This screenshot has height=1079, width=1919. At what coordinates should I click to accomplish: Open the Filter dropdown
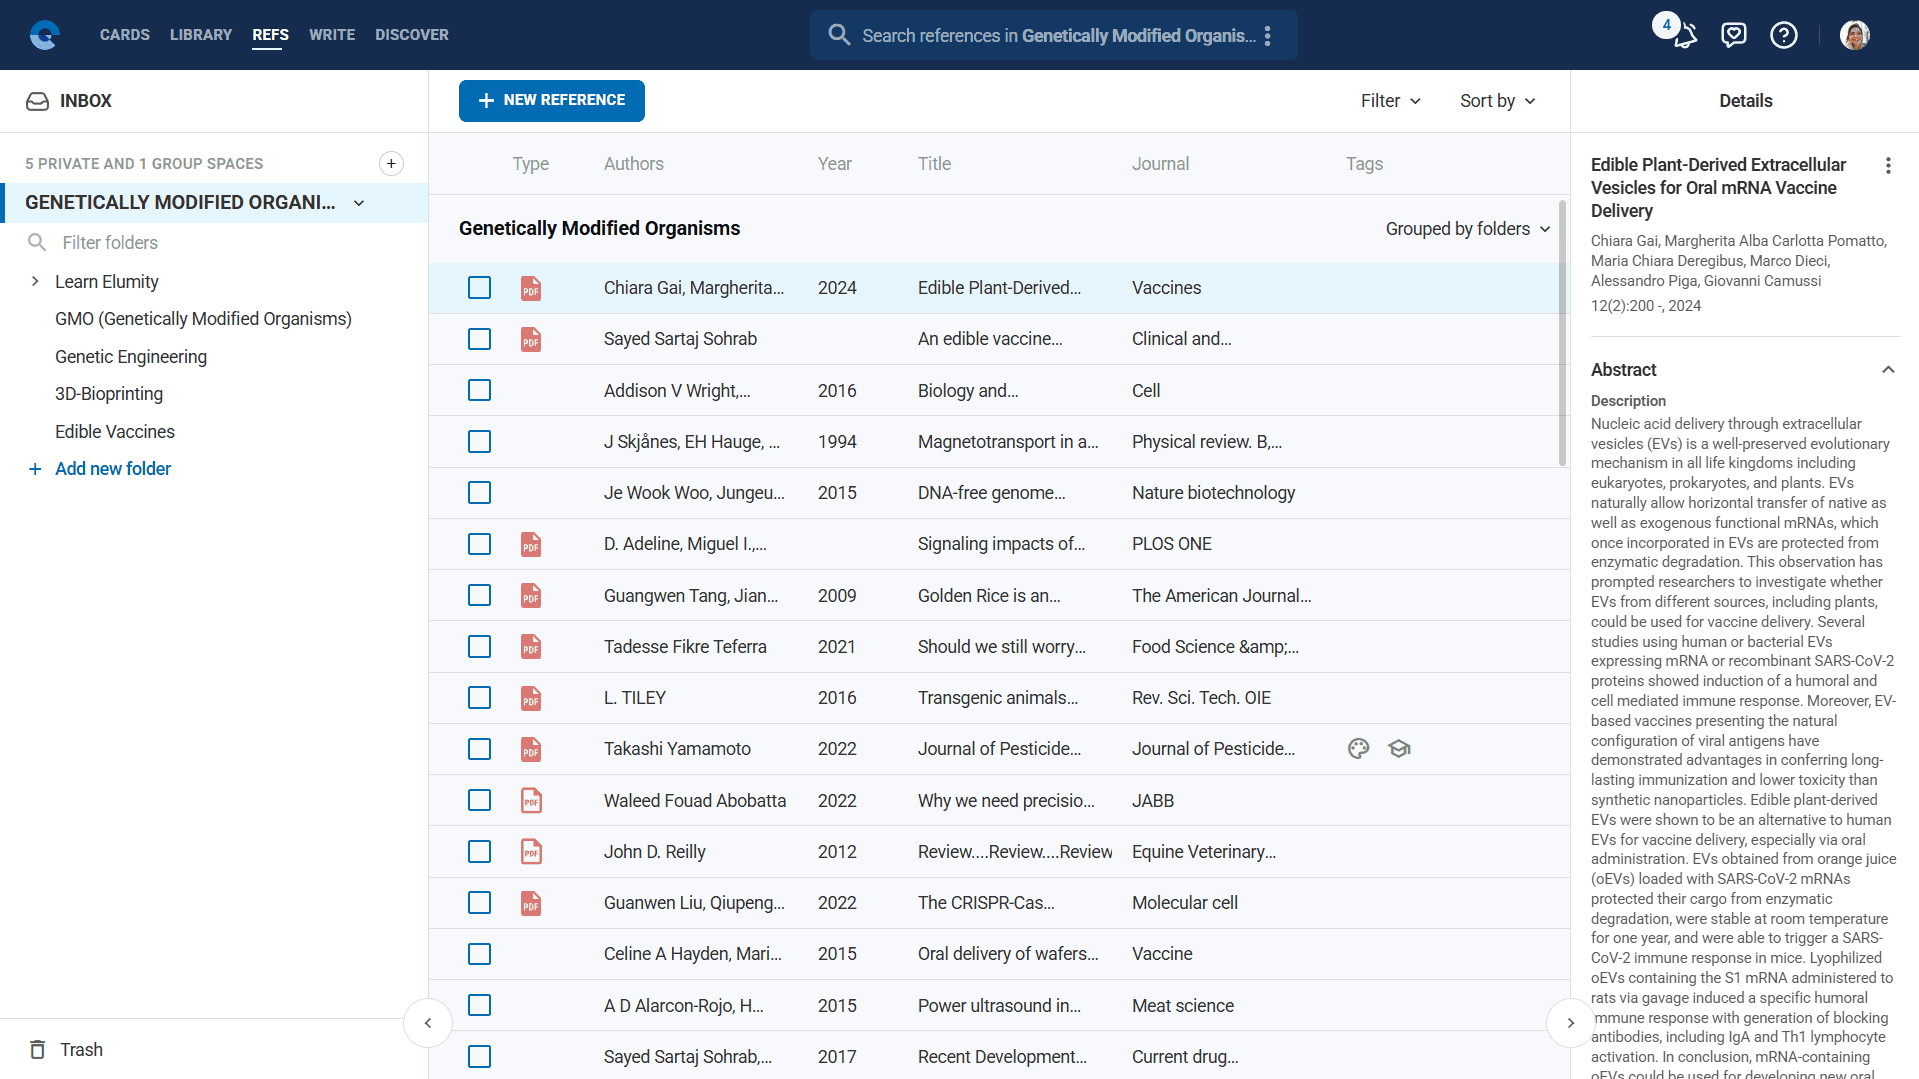pos(1390,101)
